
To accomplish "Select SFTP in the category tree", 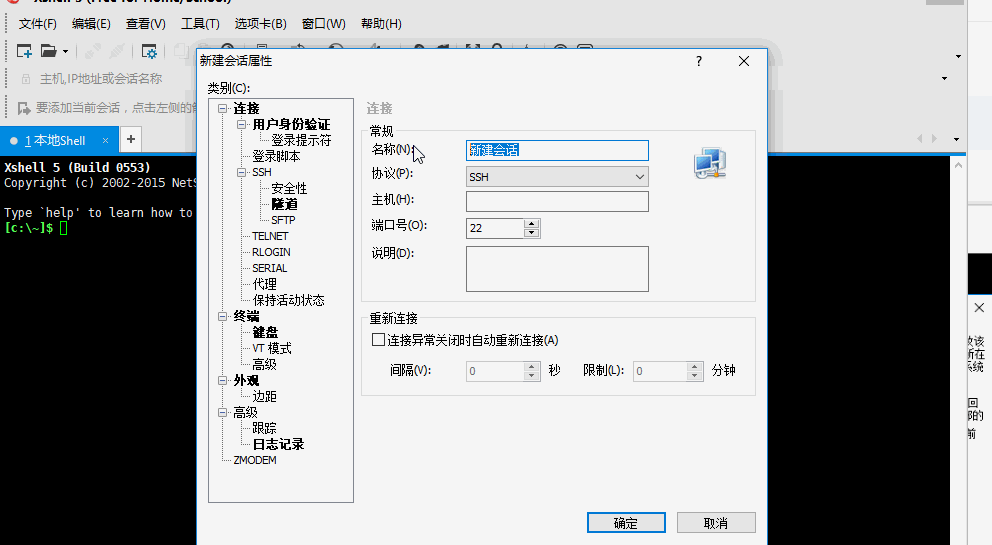I will tap(283, 220).
